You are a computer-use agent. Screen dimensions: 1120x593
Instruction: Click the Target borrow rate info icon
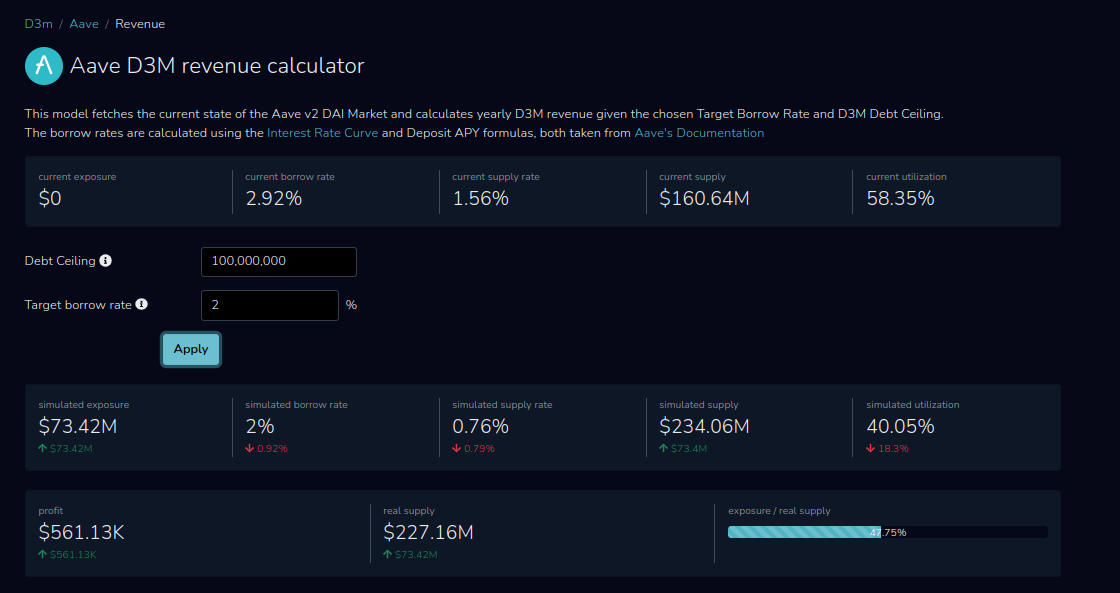pyautogui.click(x=141, y=304)
